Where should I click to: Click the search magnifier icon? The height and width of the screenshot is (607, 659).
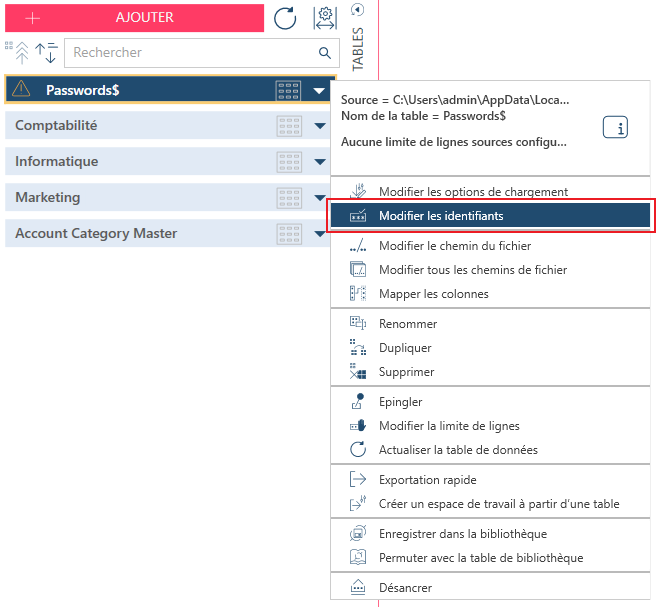pos(324,53)
